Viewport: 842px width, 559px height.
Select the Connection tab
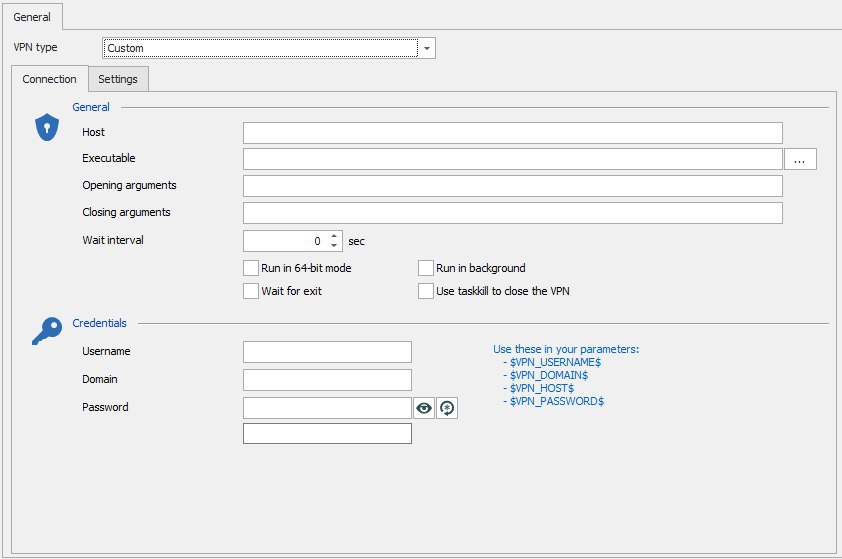pyautogui.click(x=49, y=79)
